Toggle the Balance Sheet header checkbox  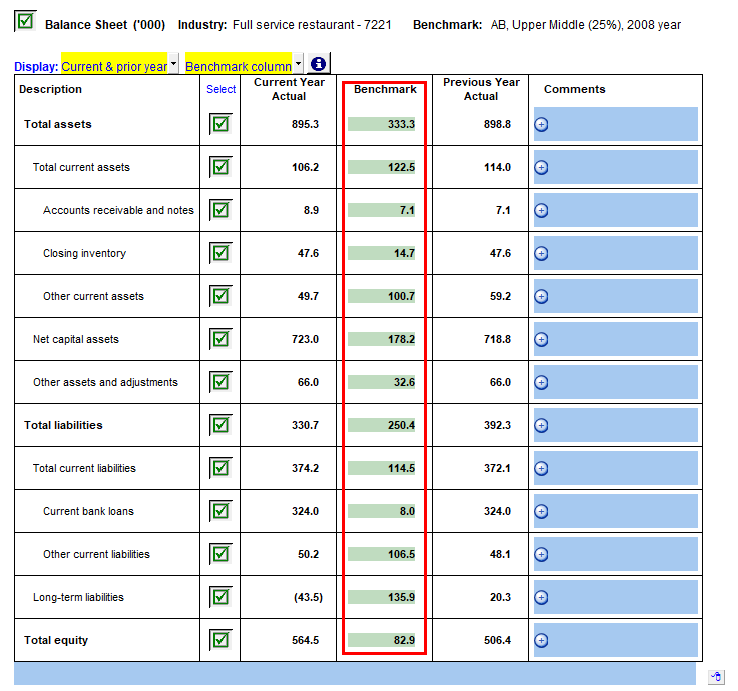25,21
